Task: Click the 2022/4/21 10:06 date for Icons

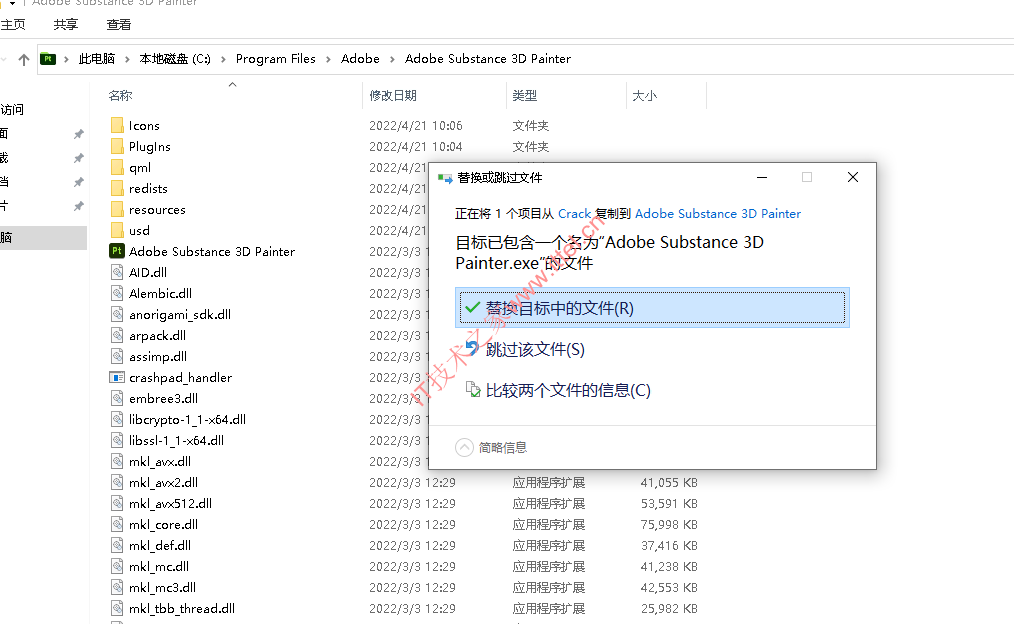Action: (416, 125)
